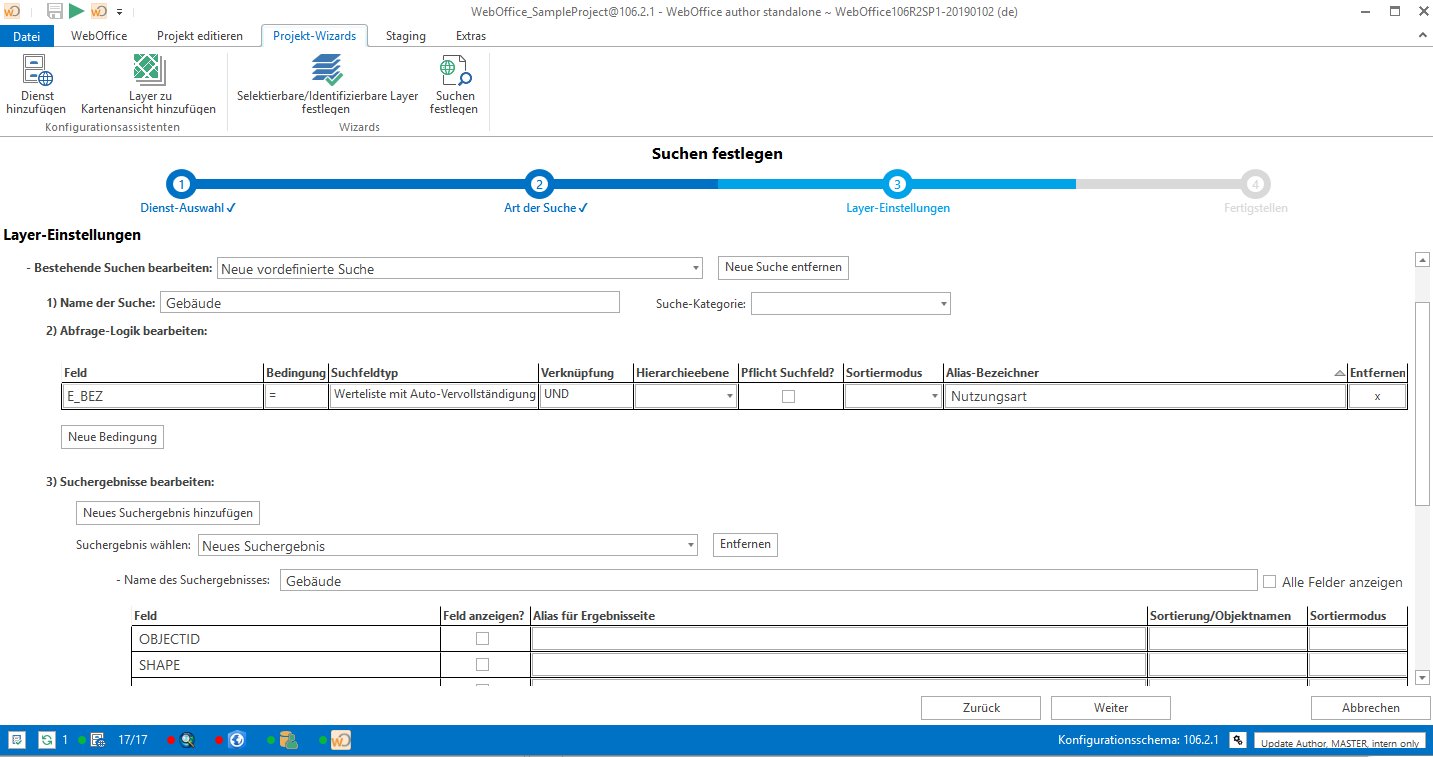Toggle the Feld anzeigen checkbox for OBJECTID

coord(483,638)
